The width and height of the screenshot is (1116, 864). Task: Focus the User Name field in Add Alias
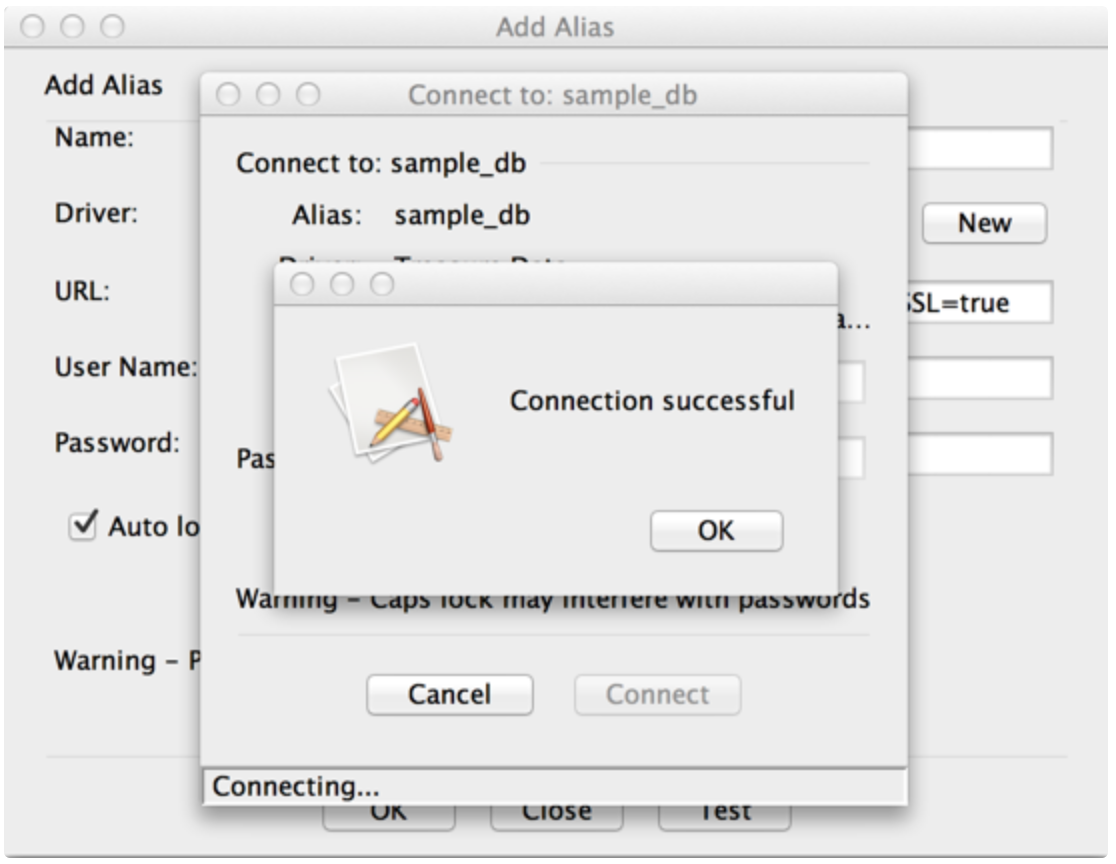pos(979,378)
